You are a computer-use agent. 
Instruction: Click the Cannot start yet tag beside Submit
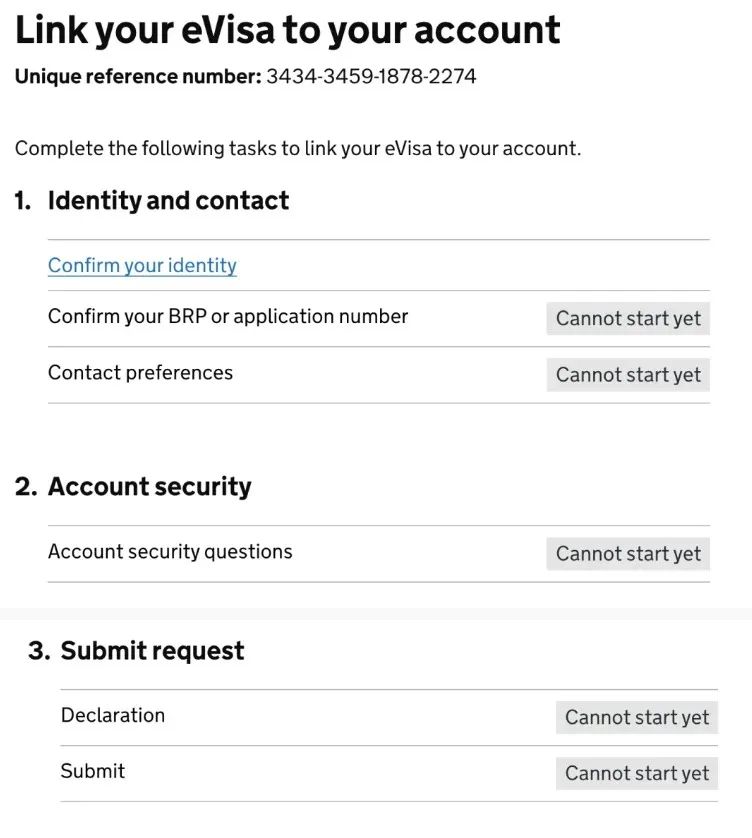(x=637, y=773)
